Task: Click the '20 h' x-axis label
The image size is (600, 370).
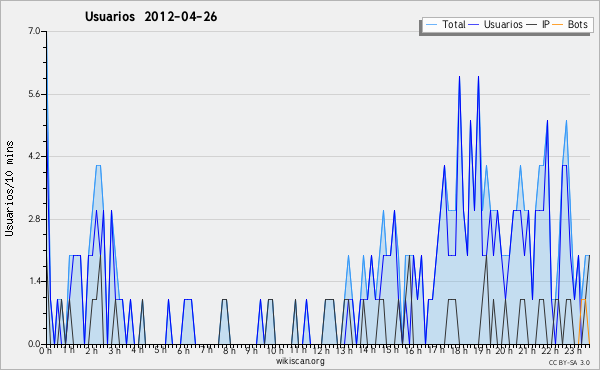Action: (x=504, y=351)
